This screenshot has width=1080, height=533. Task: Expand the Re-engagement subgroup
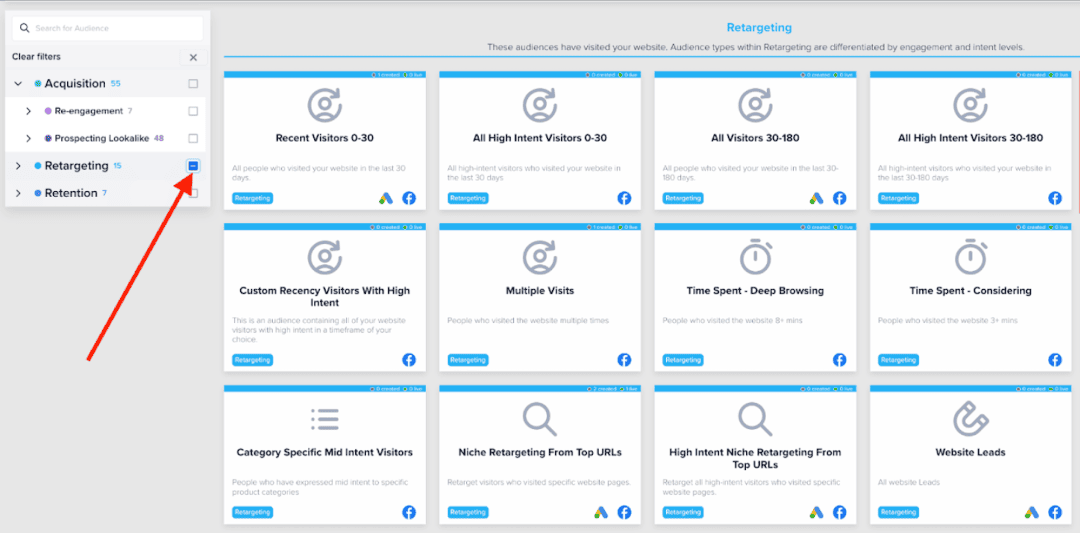[28, 111]
